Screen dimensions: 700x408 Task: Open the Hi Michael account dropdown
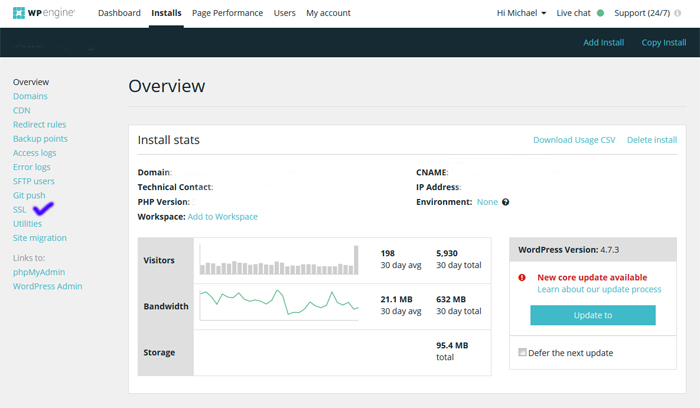pyautogui.click(x=521, y=13)
